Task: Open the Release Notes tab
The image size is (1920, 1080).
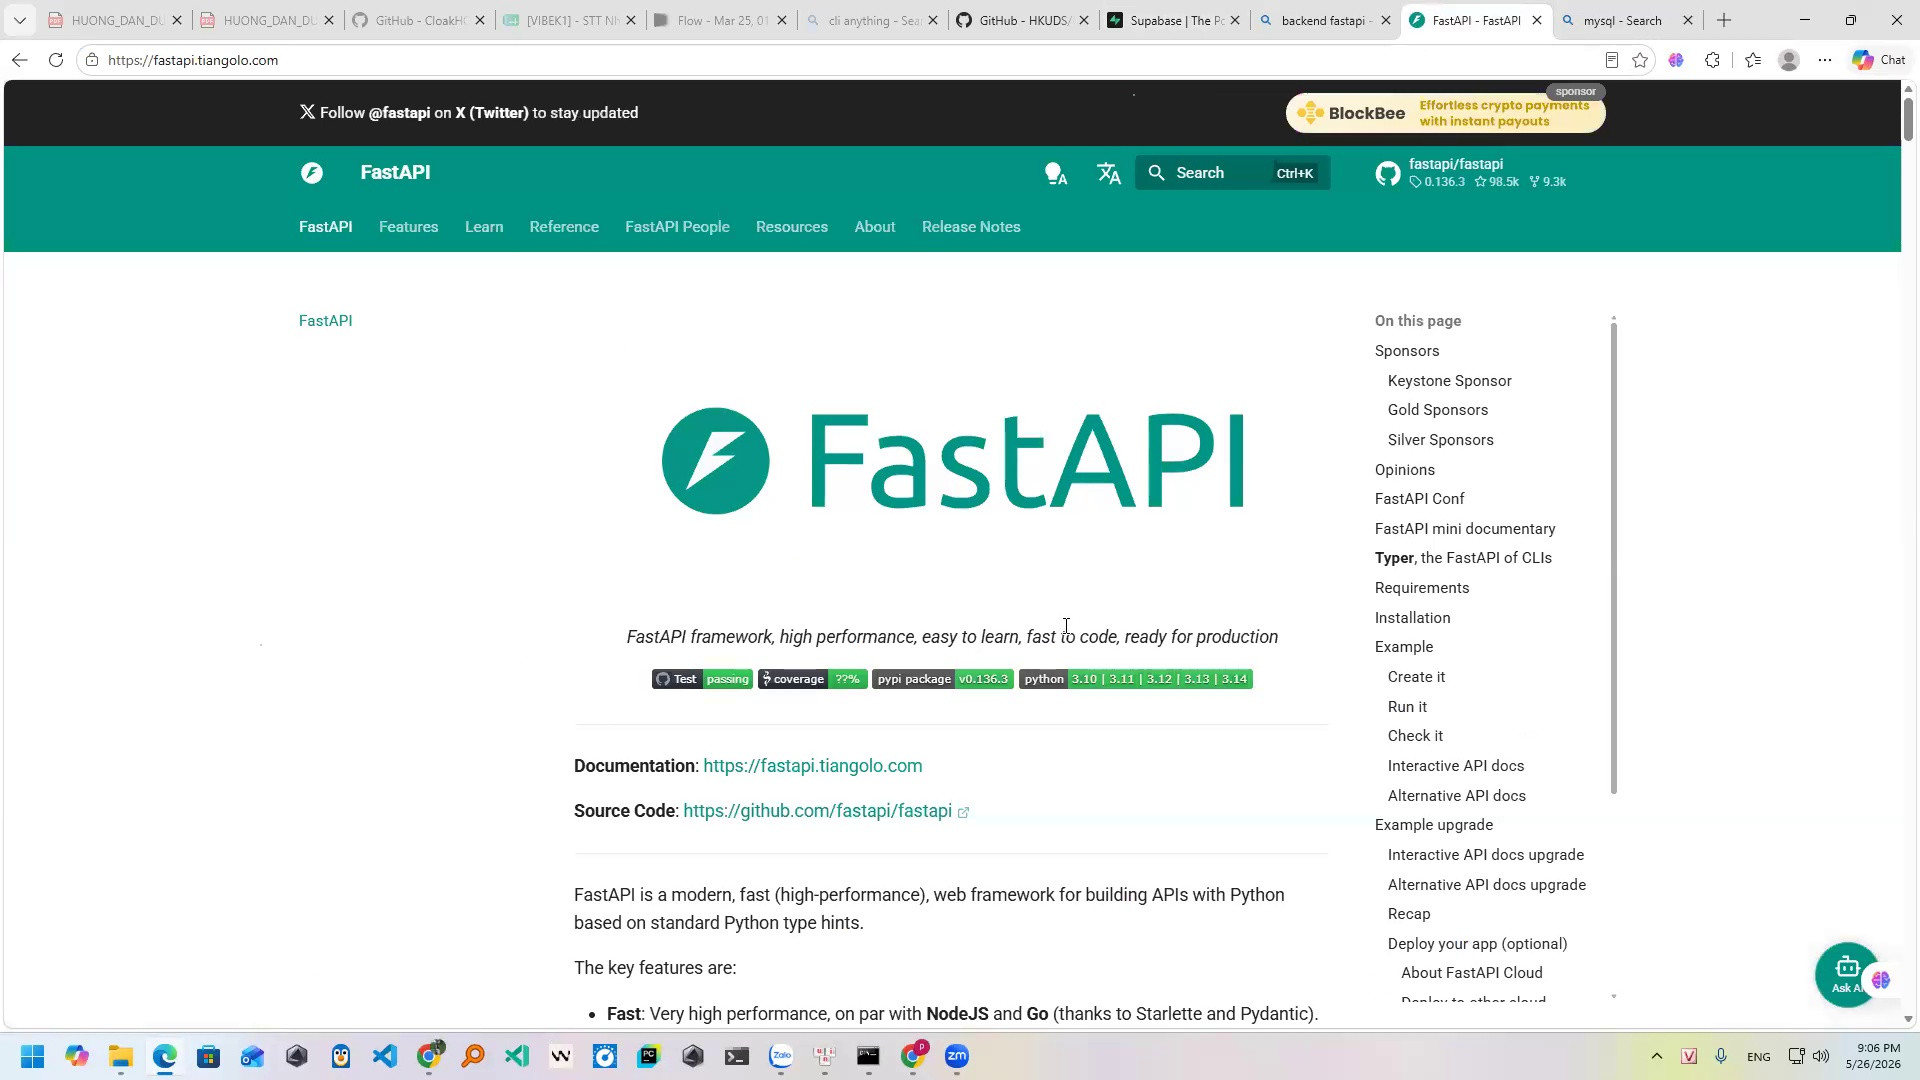Action: point(971,227)
